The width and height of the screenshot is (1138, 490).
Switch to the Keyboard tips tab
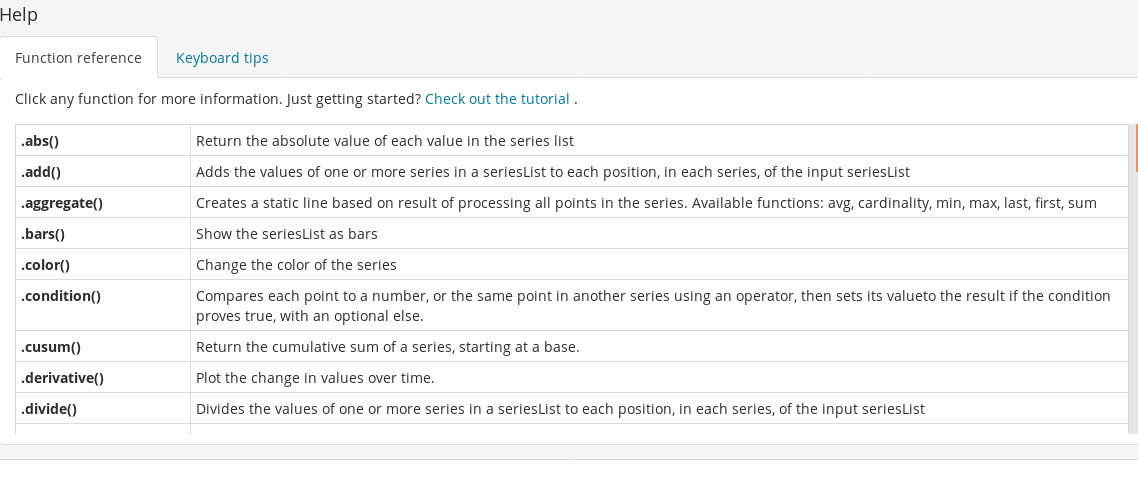coord(222,58)
